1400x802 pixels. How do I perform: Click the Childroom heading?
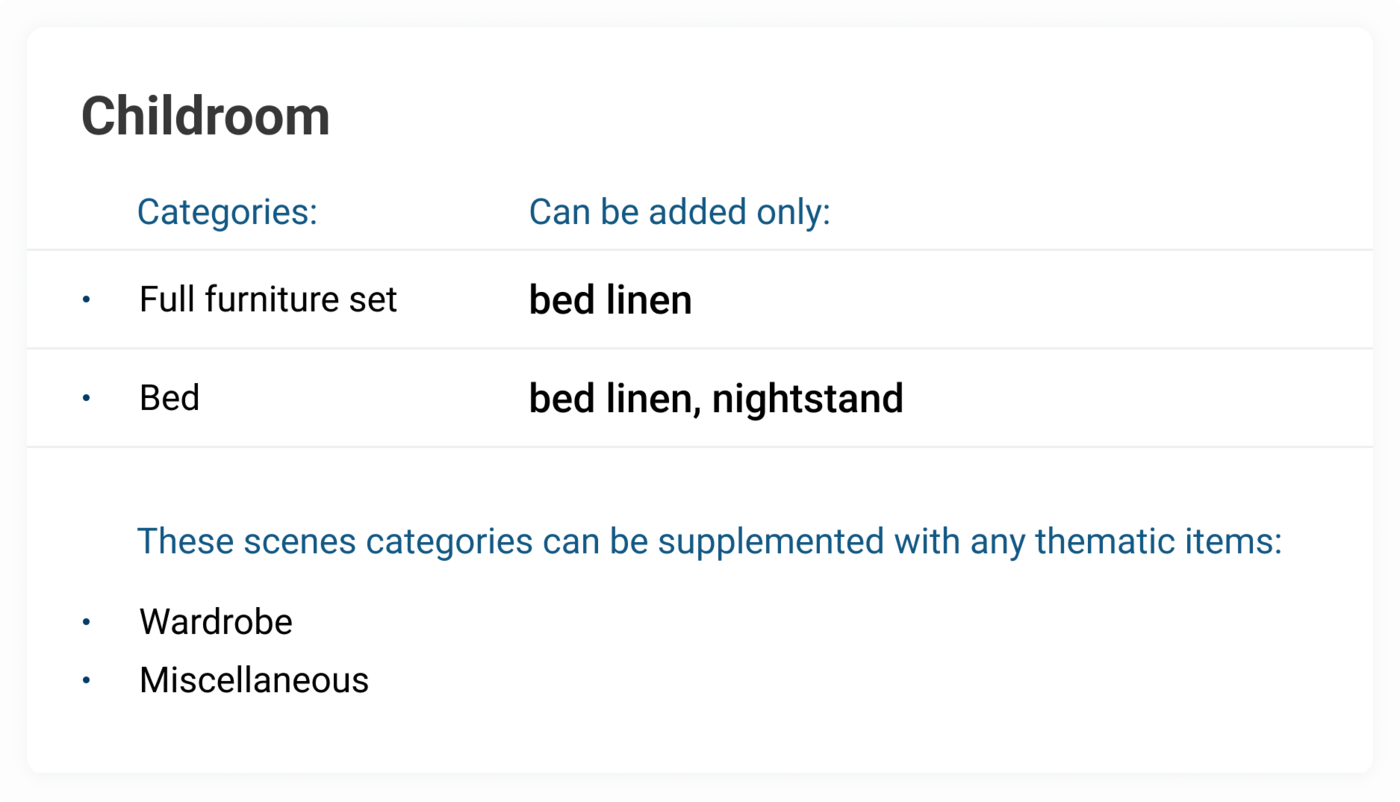(205, 117)
